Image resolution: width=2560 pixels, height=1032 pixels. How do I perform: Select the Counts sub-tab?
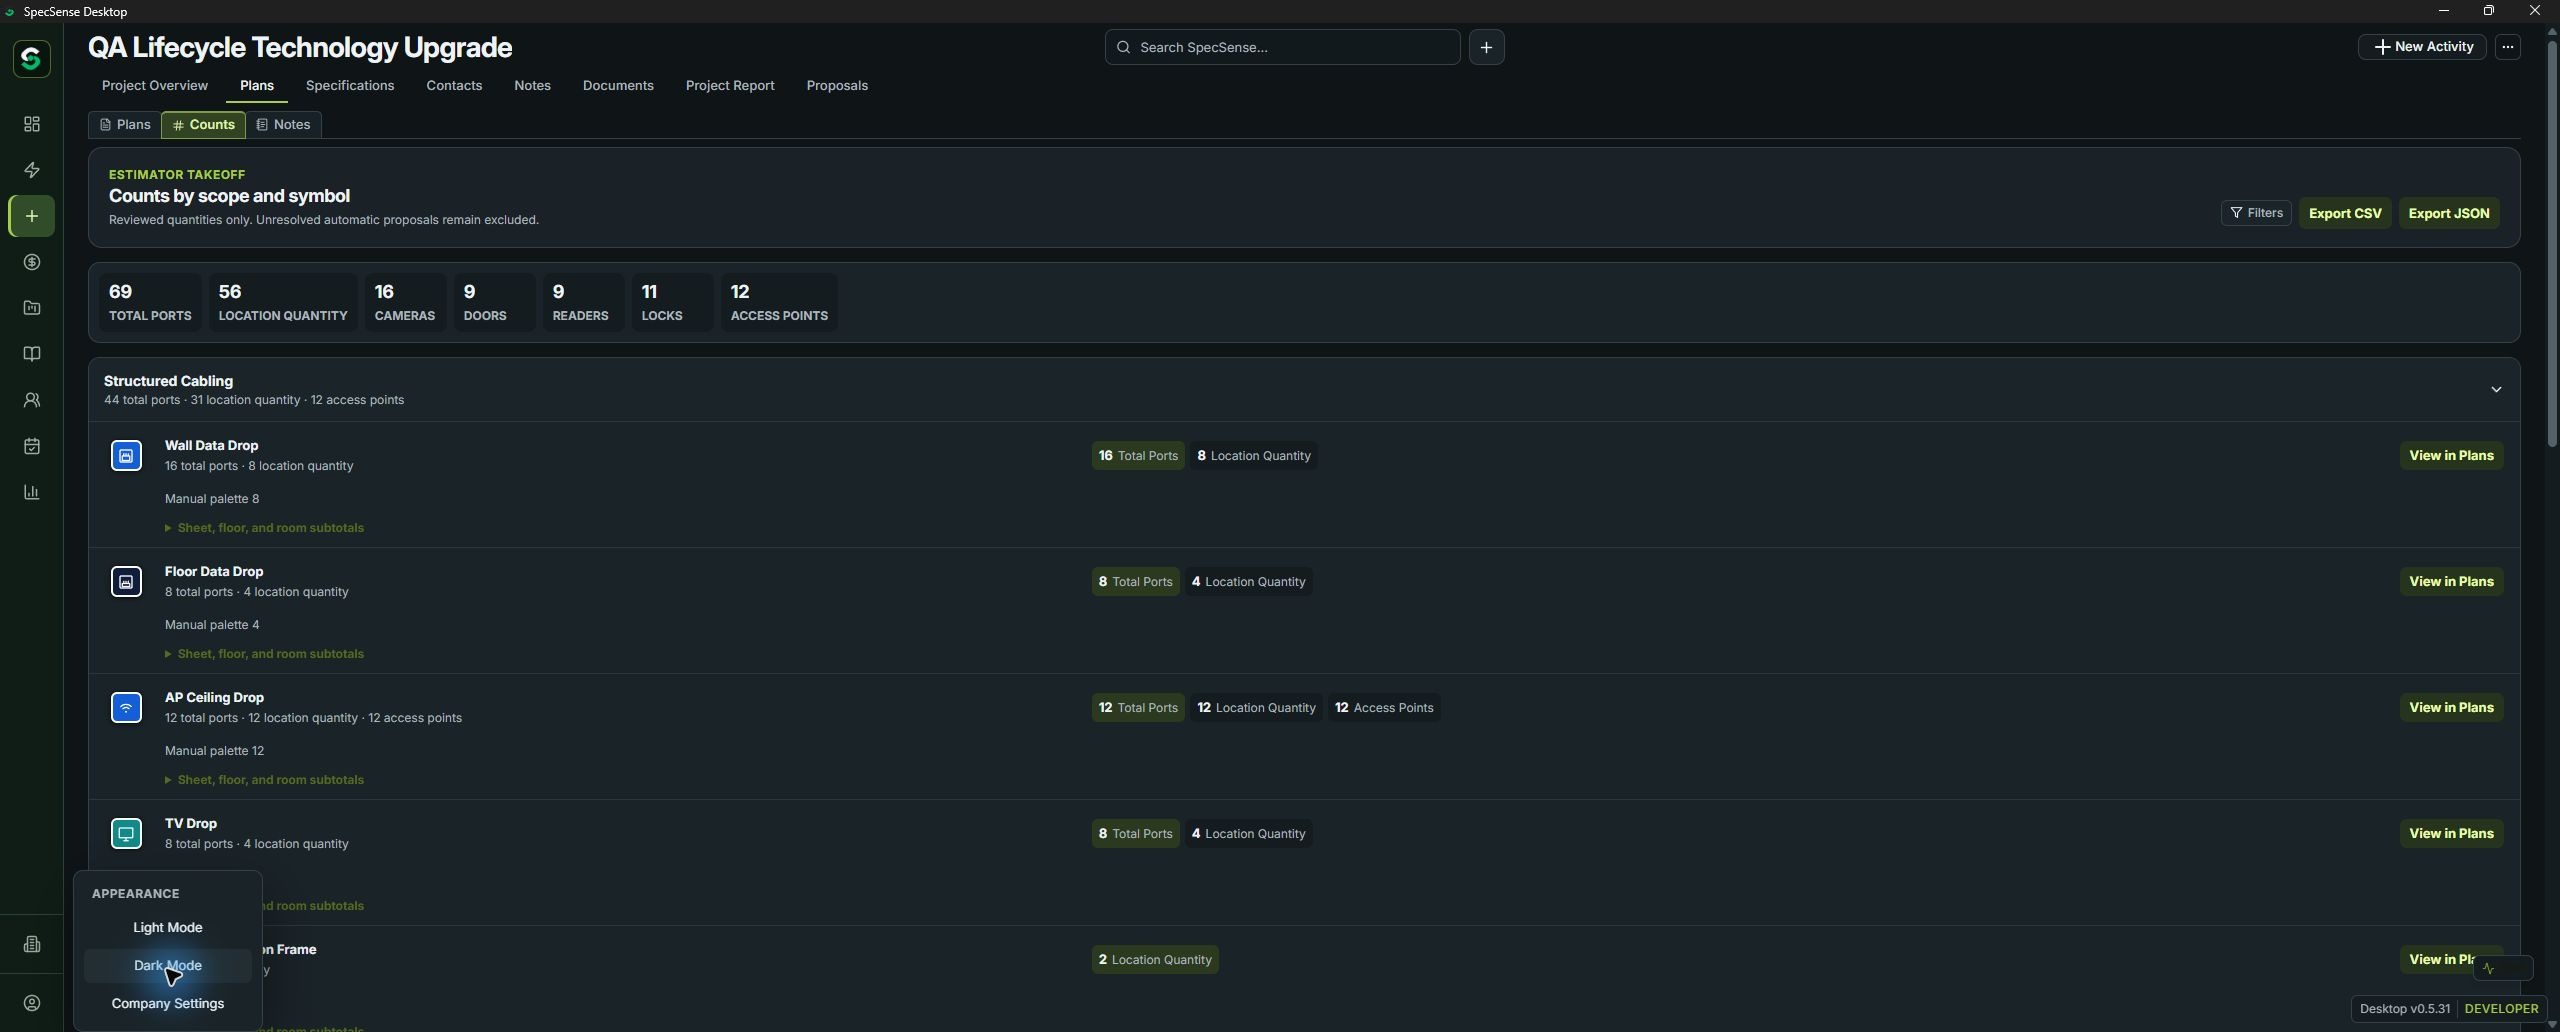click(x=203, y=125)
